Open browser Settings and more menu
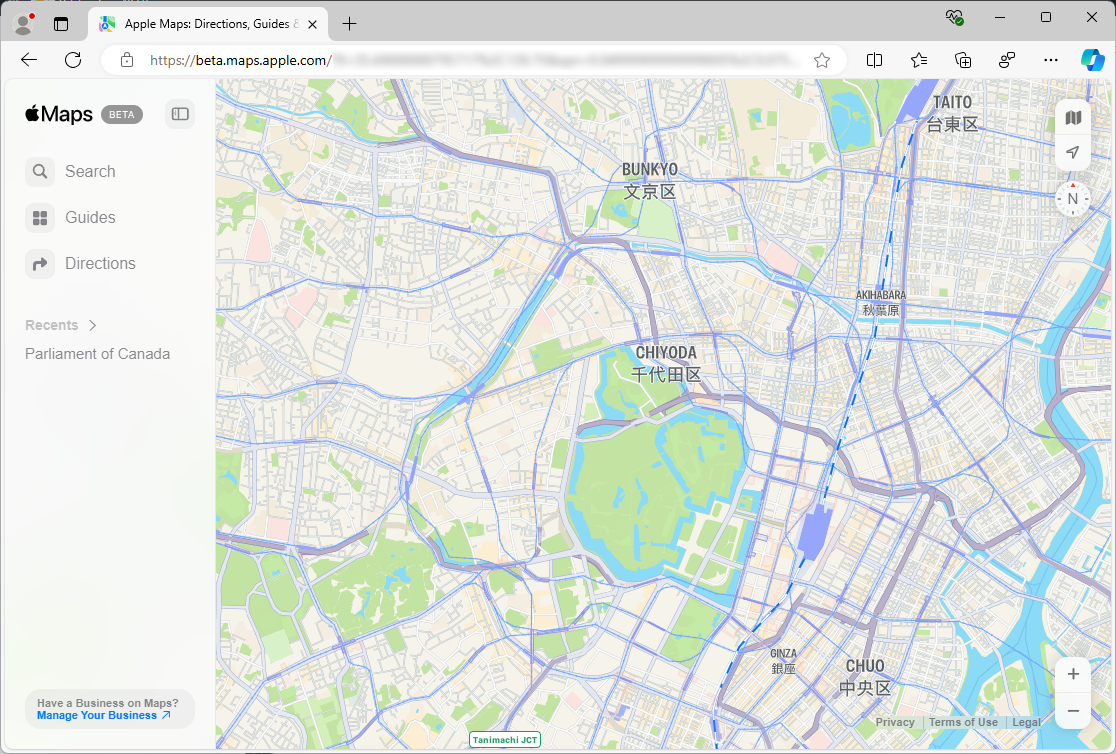 (1050, 60)
